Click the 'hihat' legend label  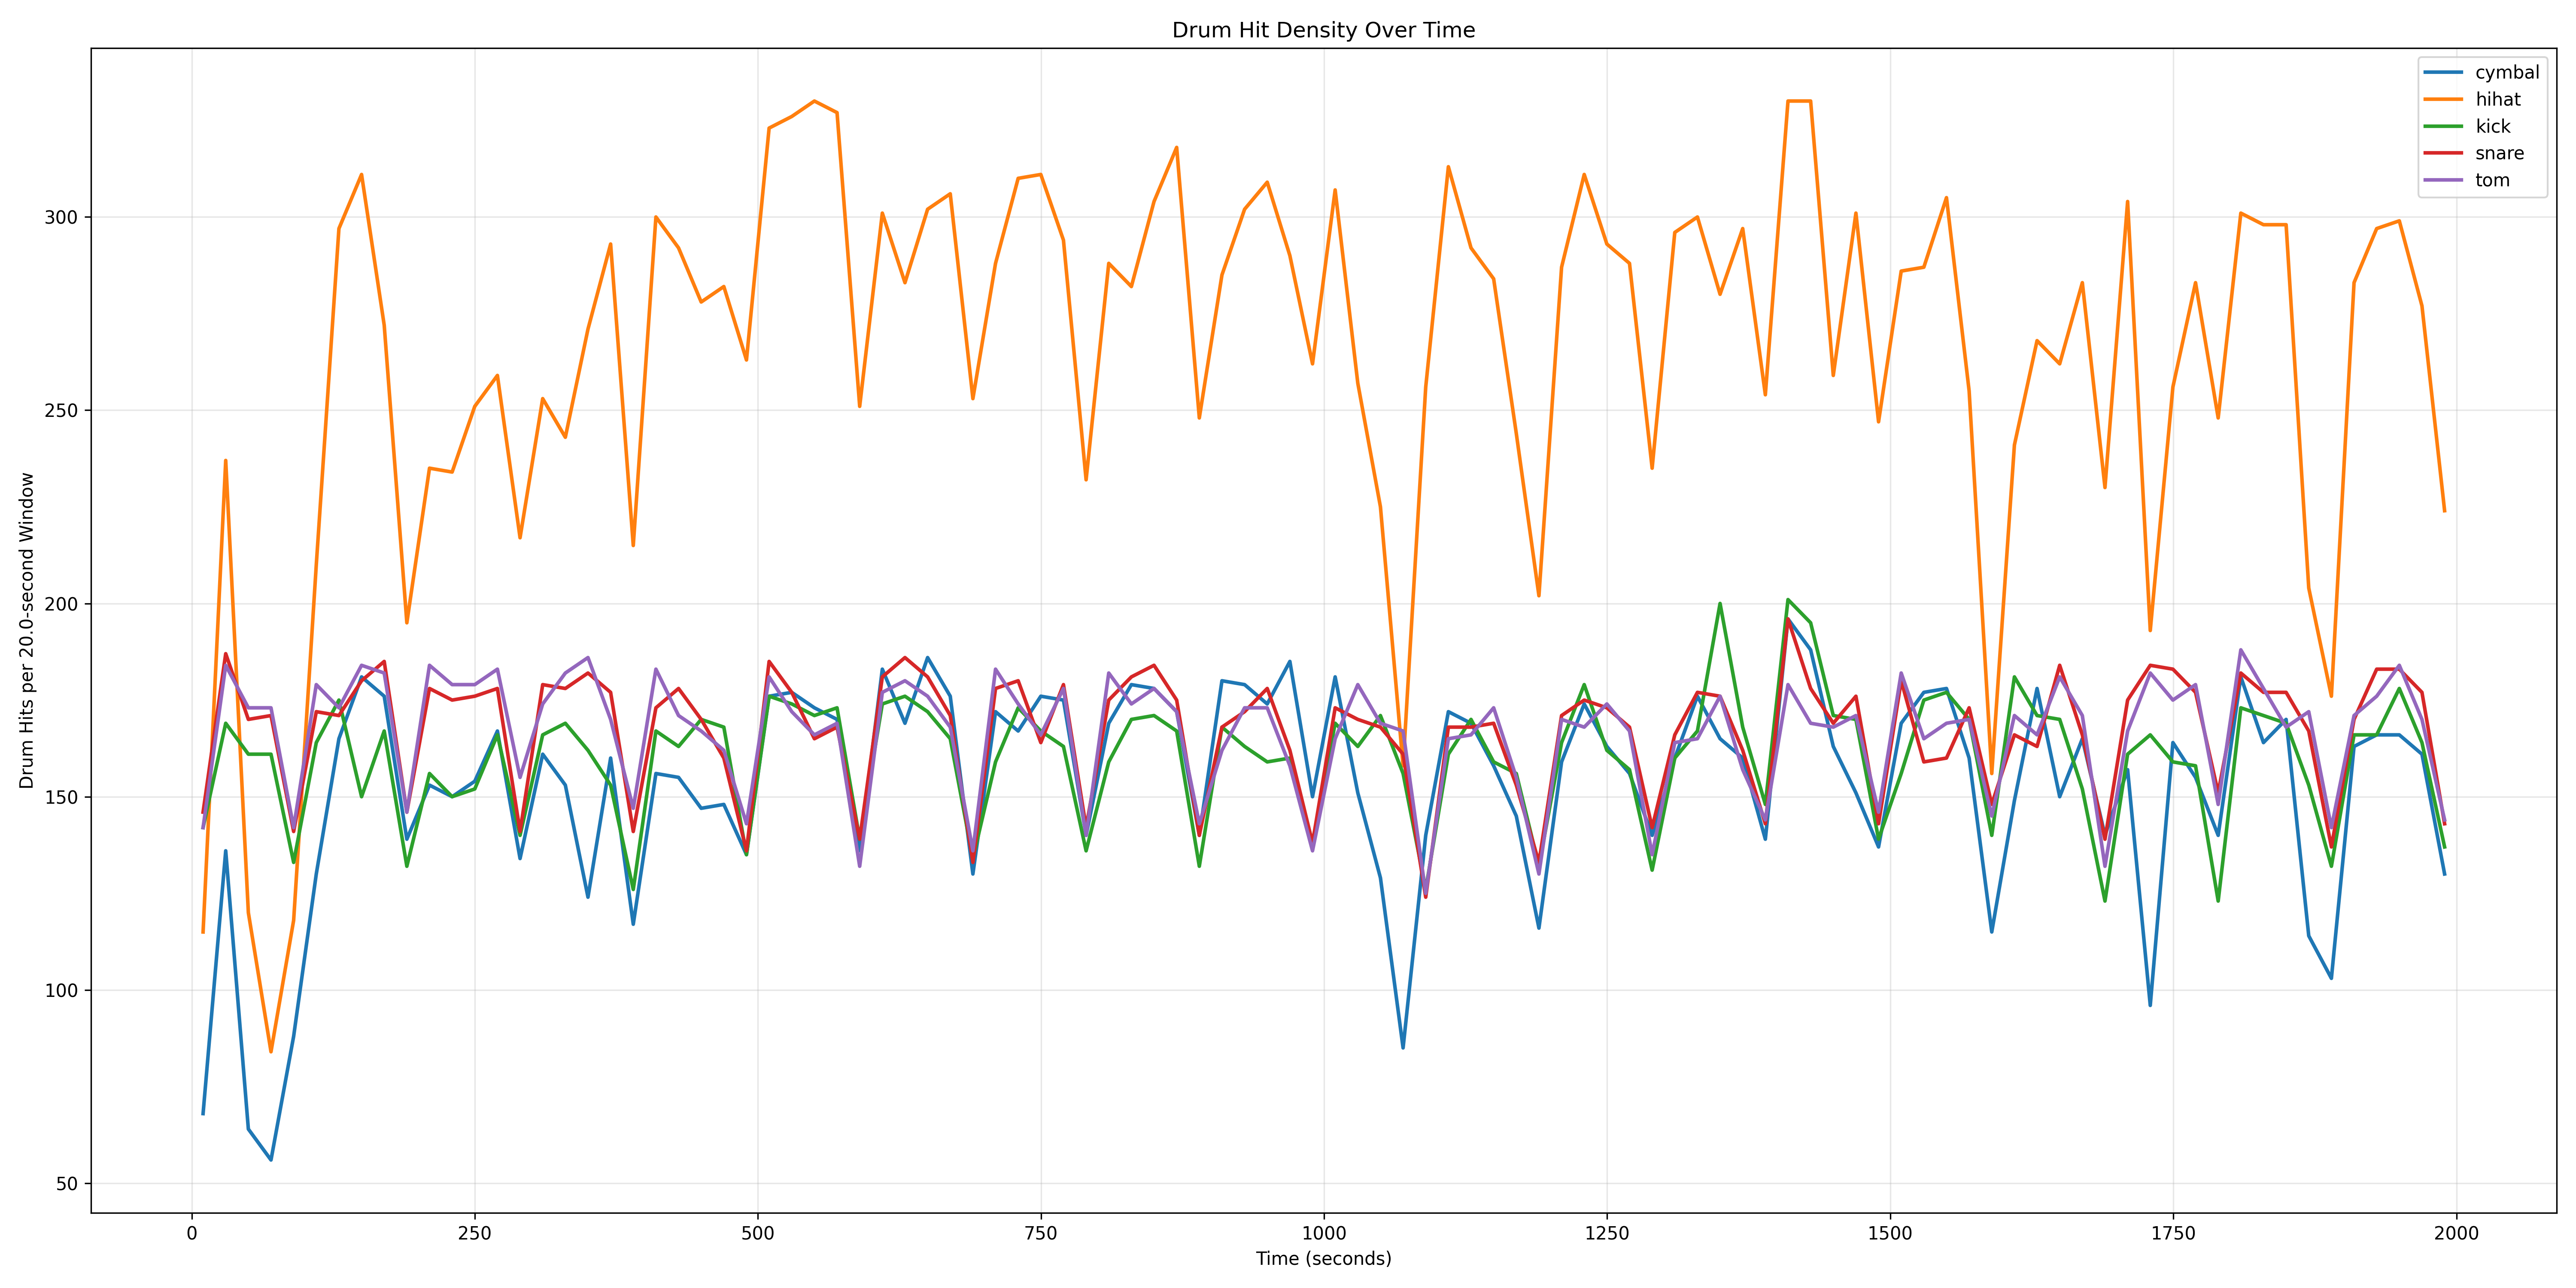pyautogui.click(x=2497, y=99)
